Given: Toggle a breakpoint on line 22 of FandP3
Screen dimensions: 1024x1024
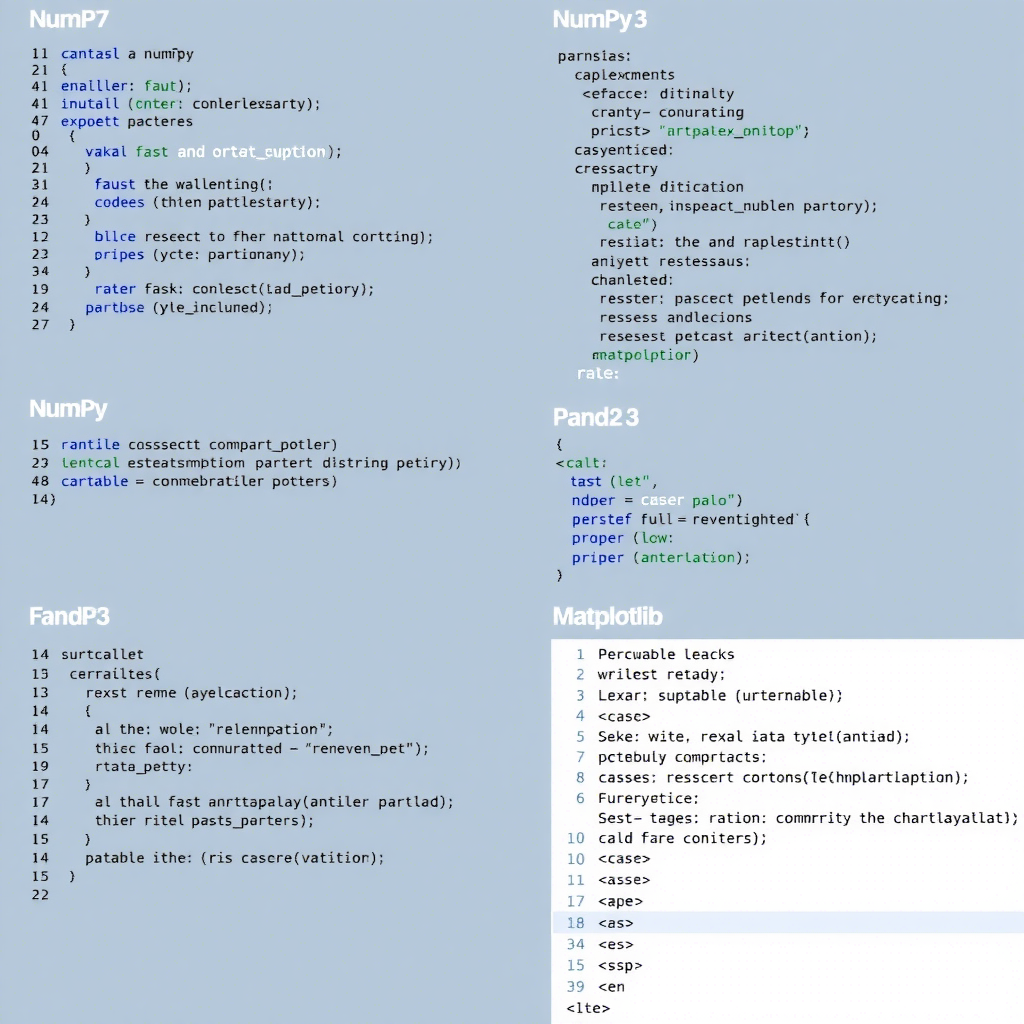Looking at the screenshot, I should click(x=40, y=895).
